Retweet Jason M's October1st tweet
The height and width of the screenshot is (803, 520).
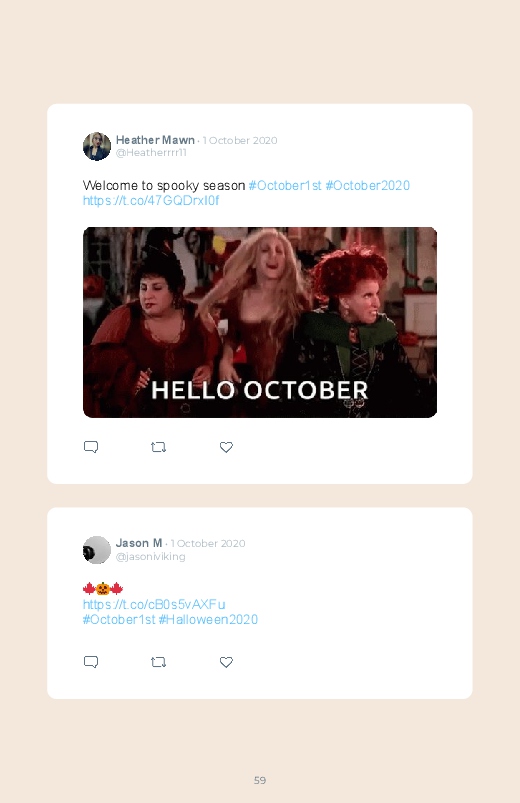(158, 662)
